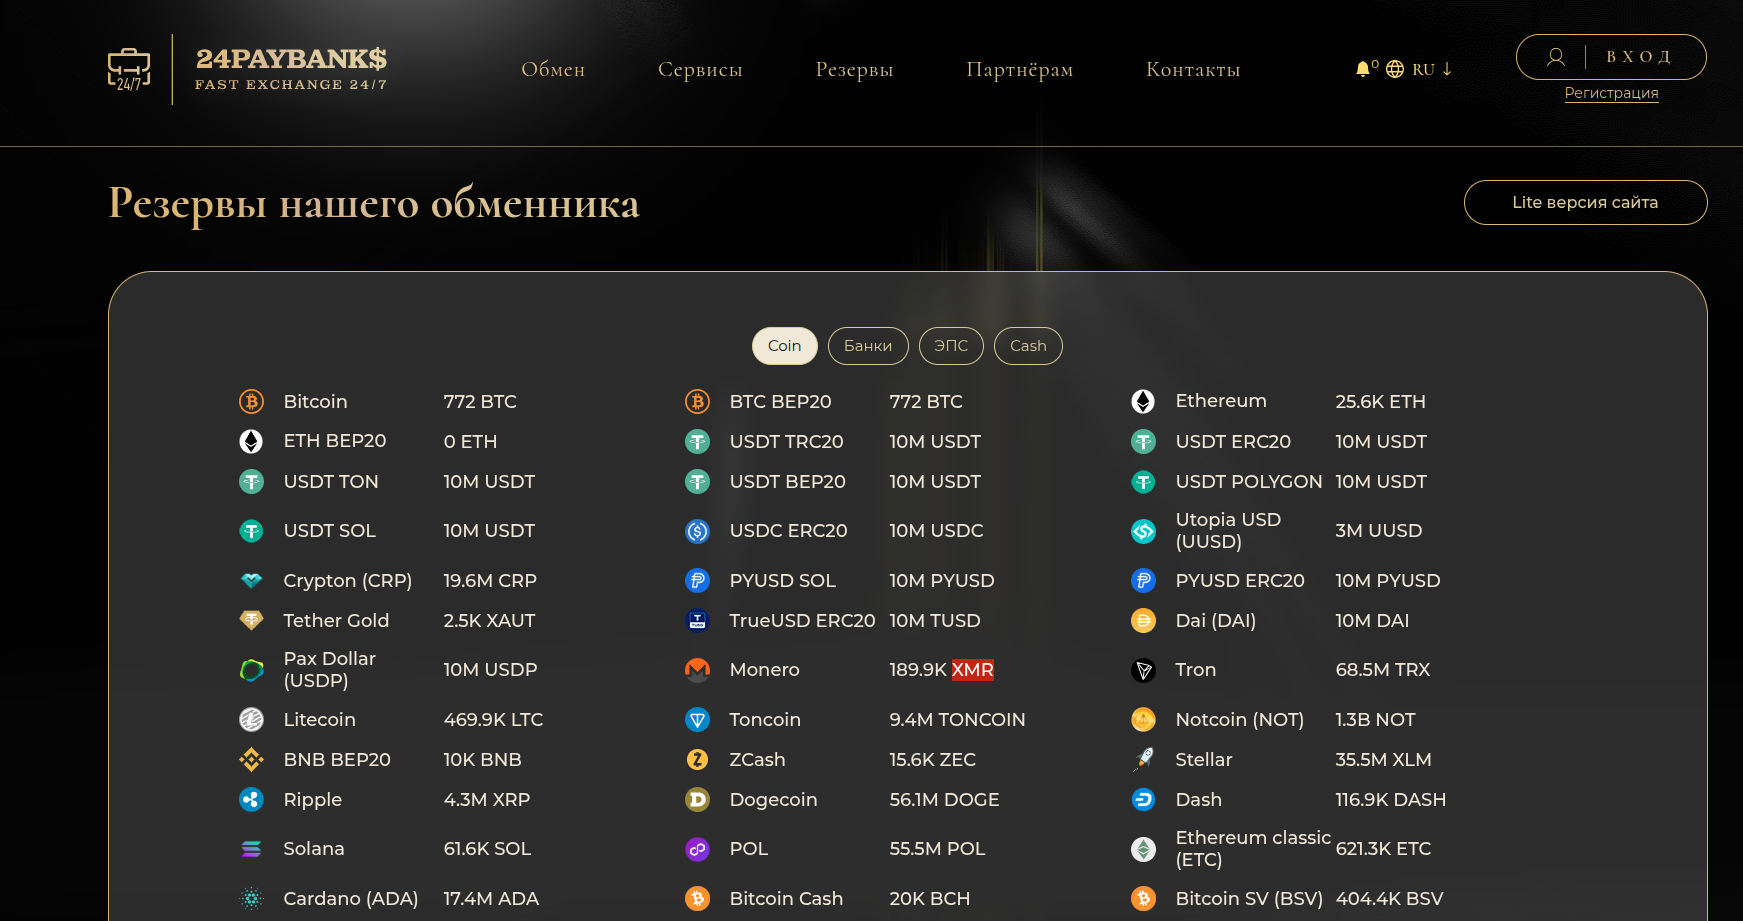This screenshot has height=921, width=1743.
Task: Select the Coin reserves tab
Action: tap(785, 346)
